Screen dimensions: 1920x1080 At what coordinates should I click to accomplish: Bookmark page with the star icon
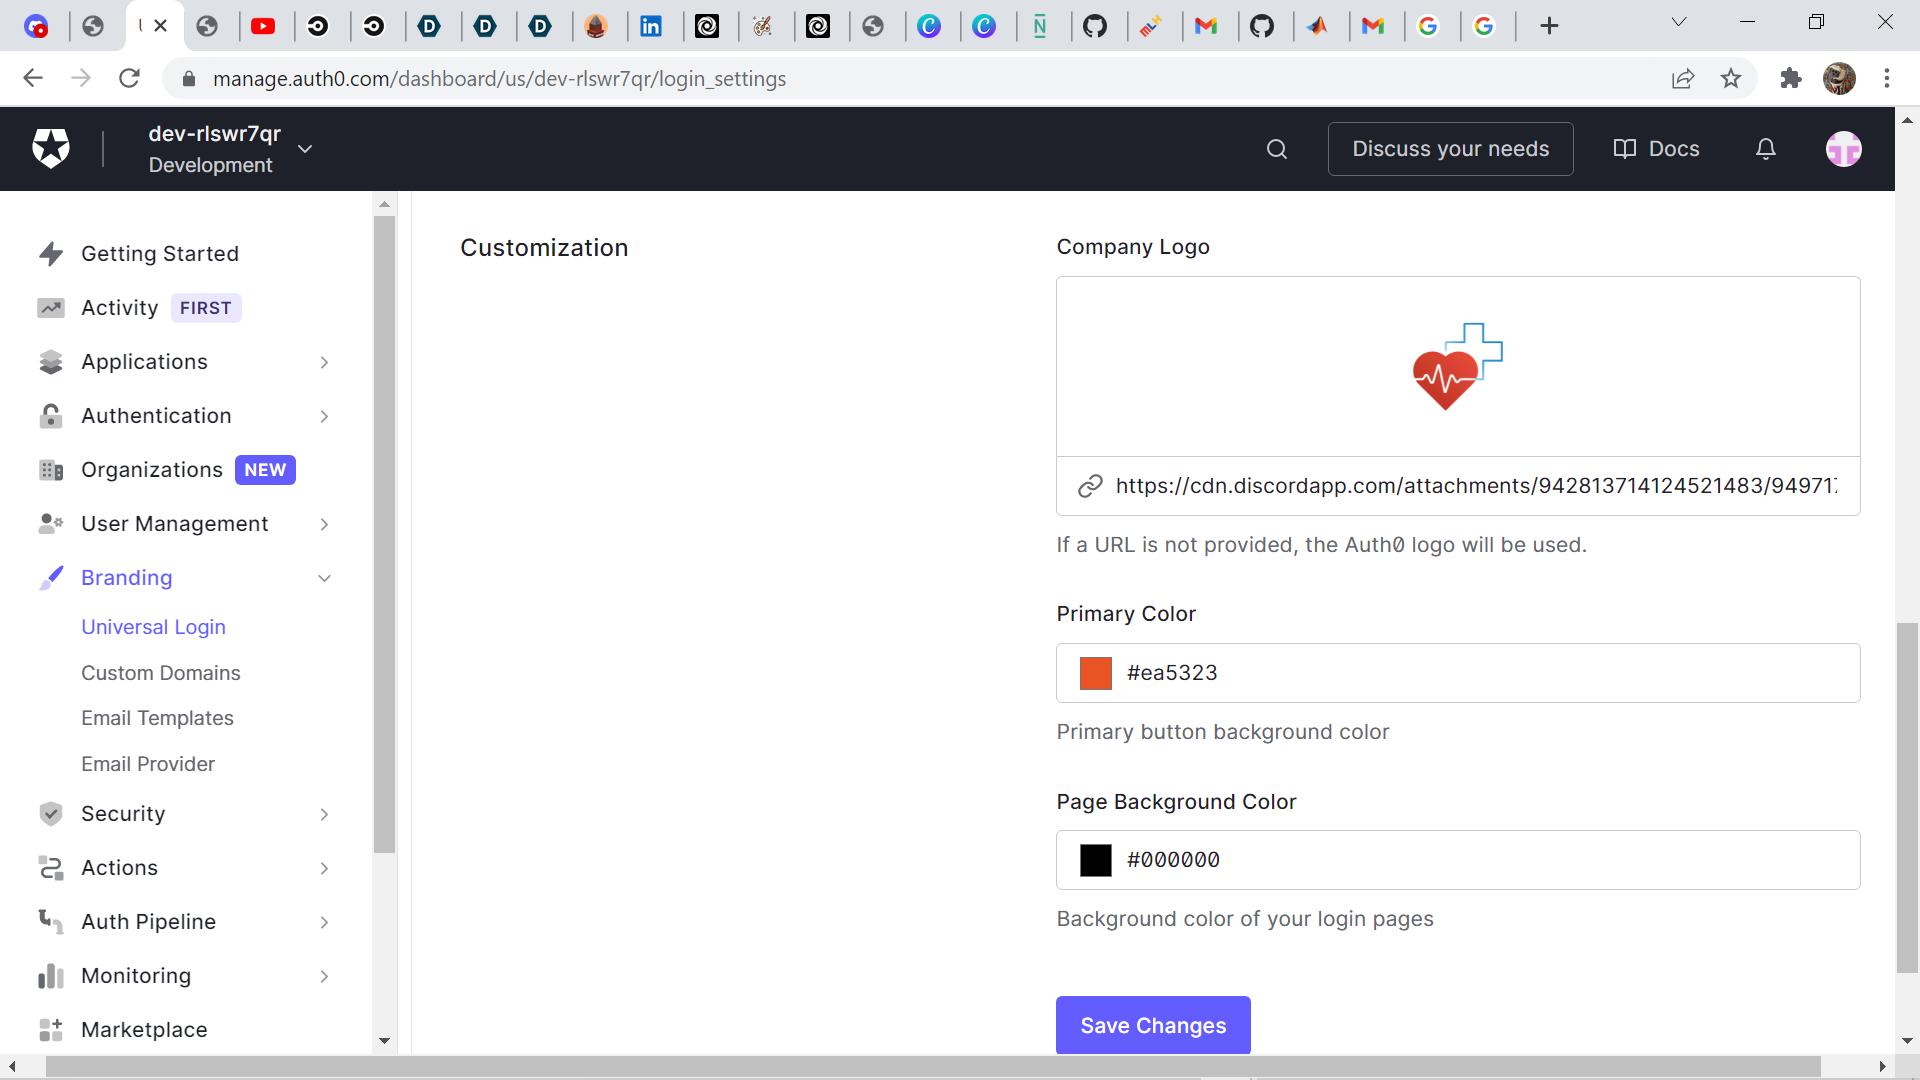pos(1731,78)
